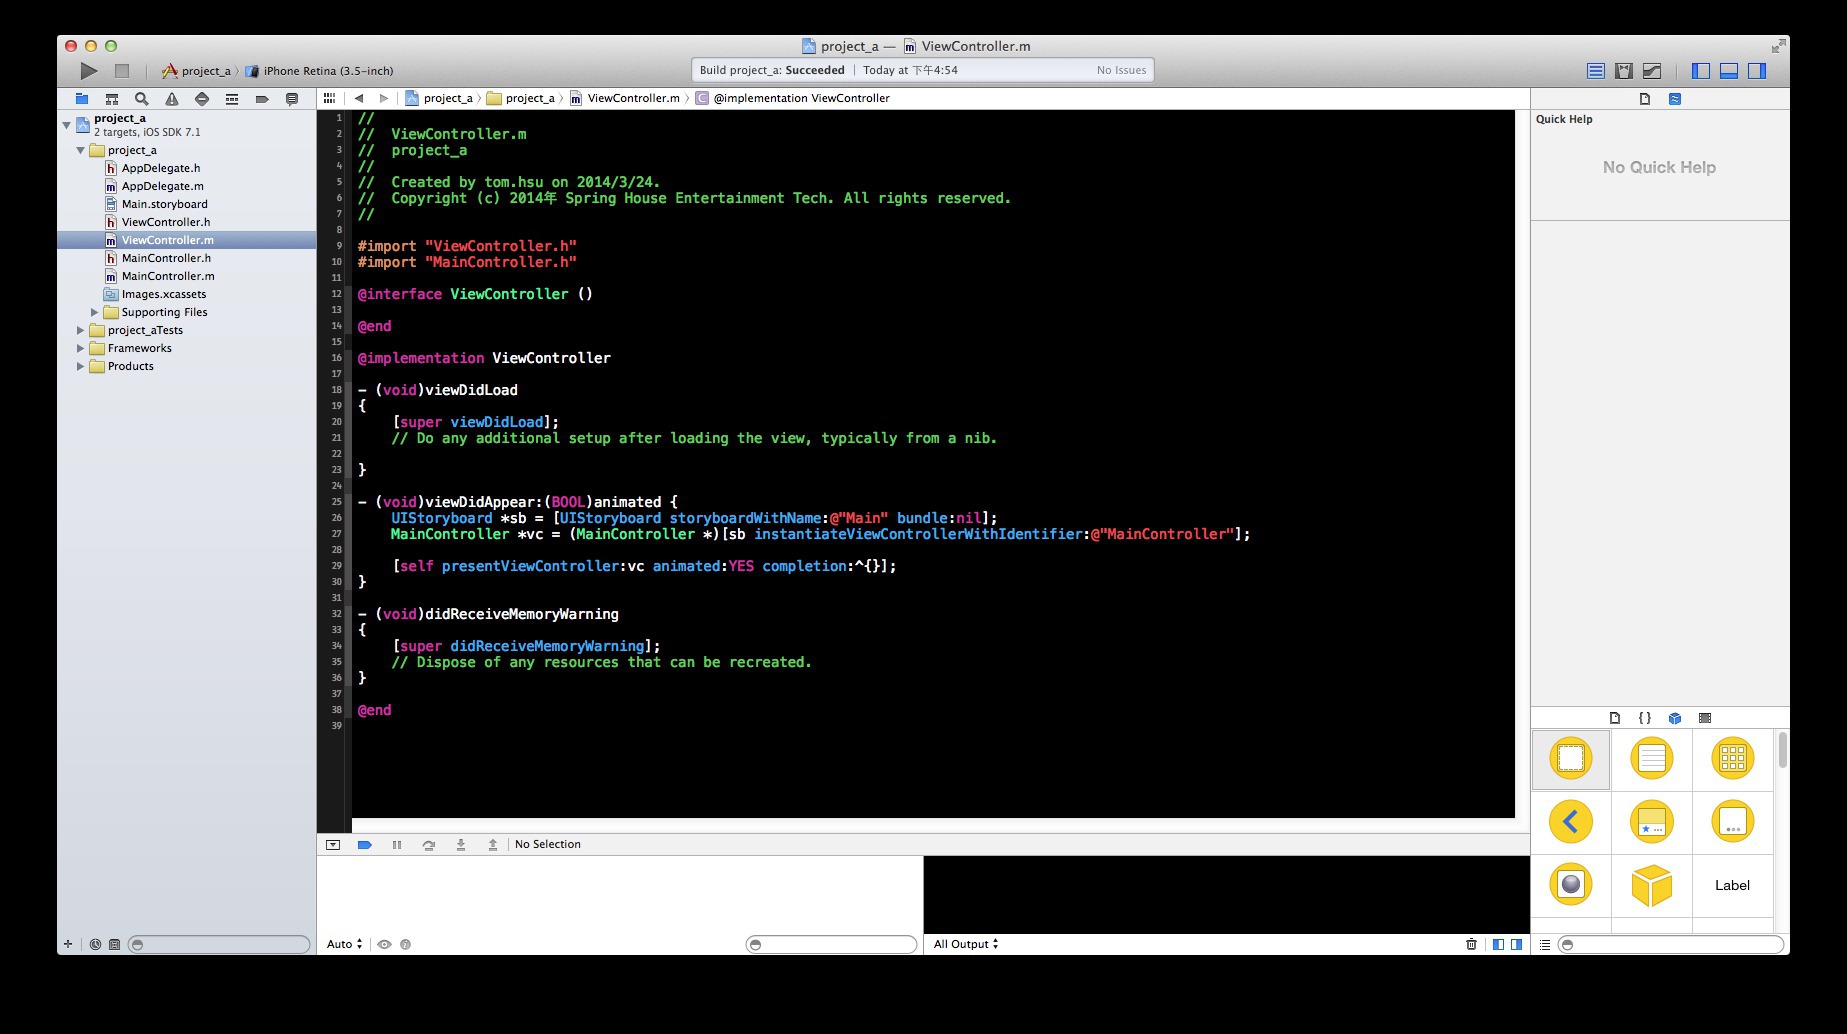Open the Auto variables scope dropdown

[344, 944]
